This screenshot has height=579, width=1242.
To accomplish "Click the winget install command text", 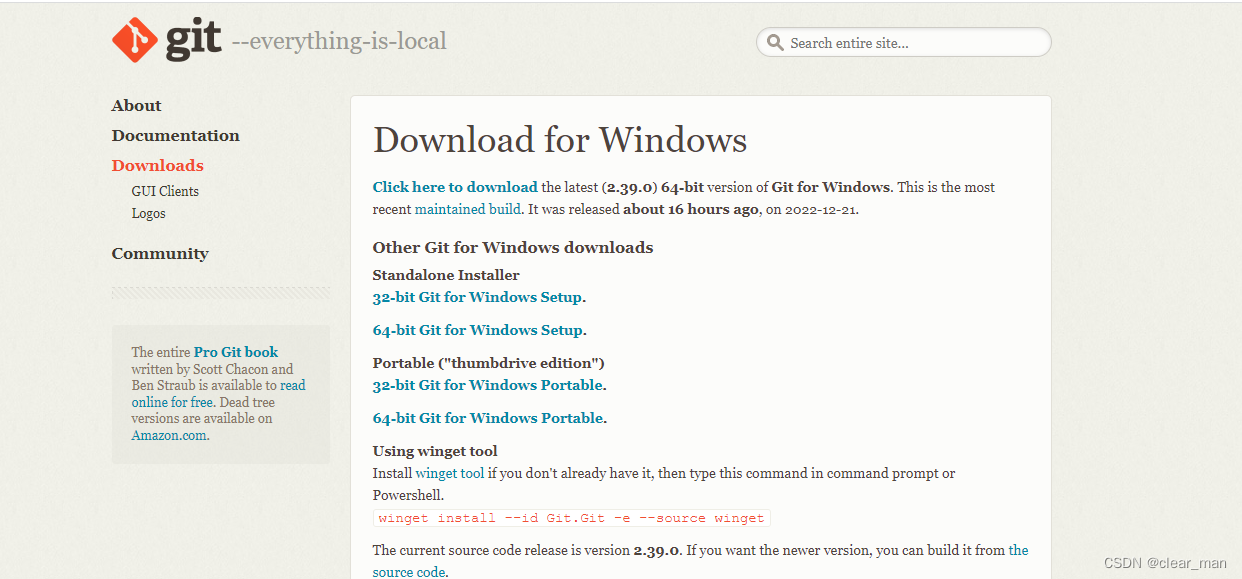I will [x=572, y=518].
